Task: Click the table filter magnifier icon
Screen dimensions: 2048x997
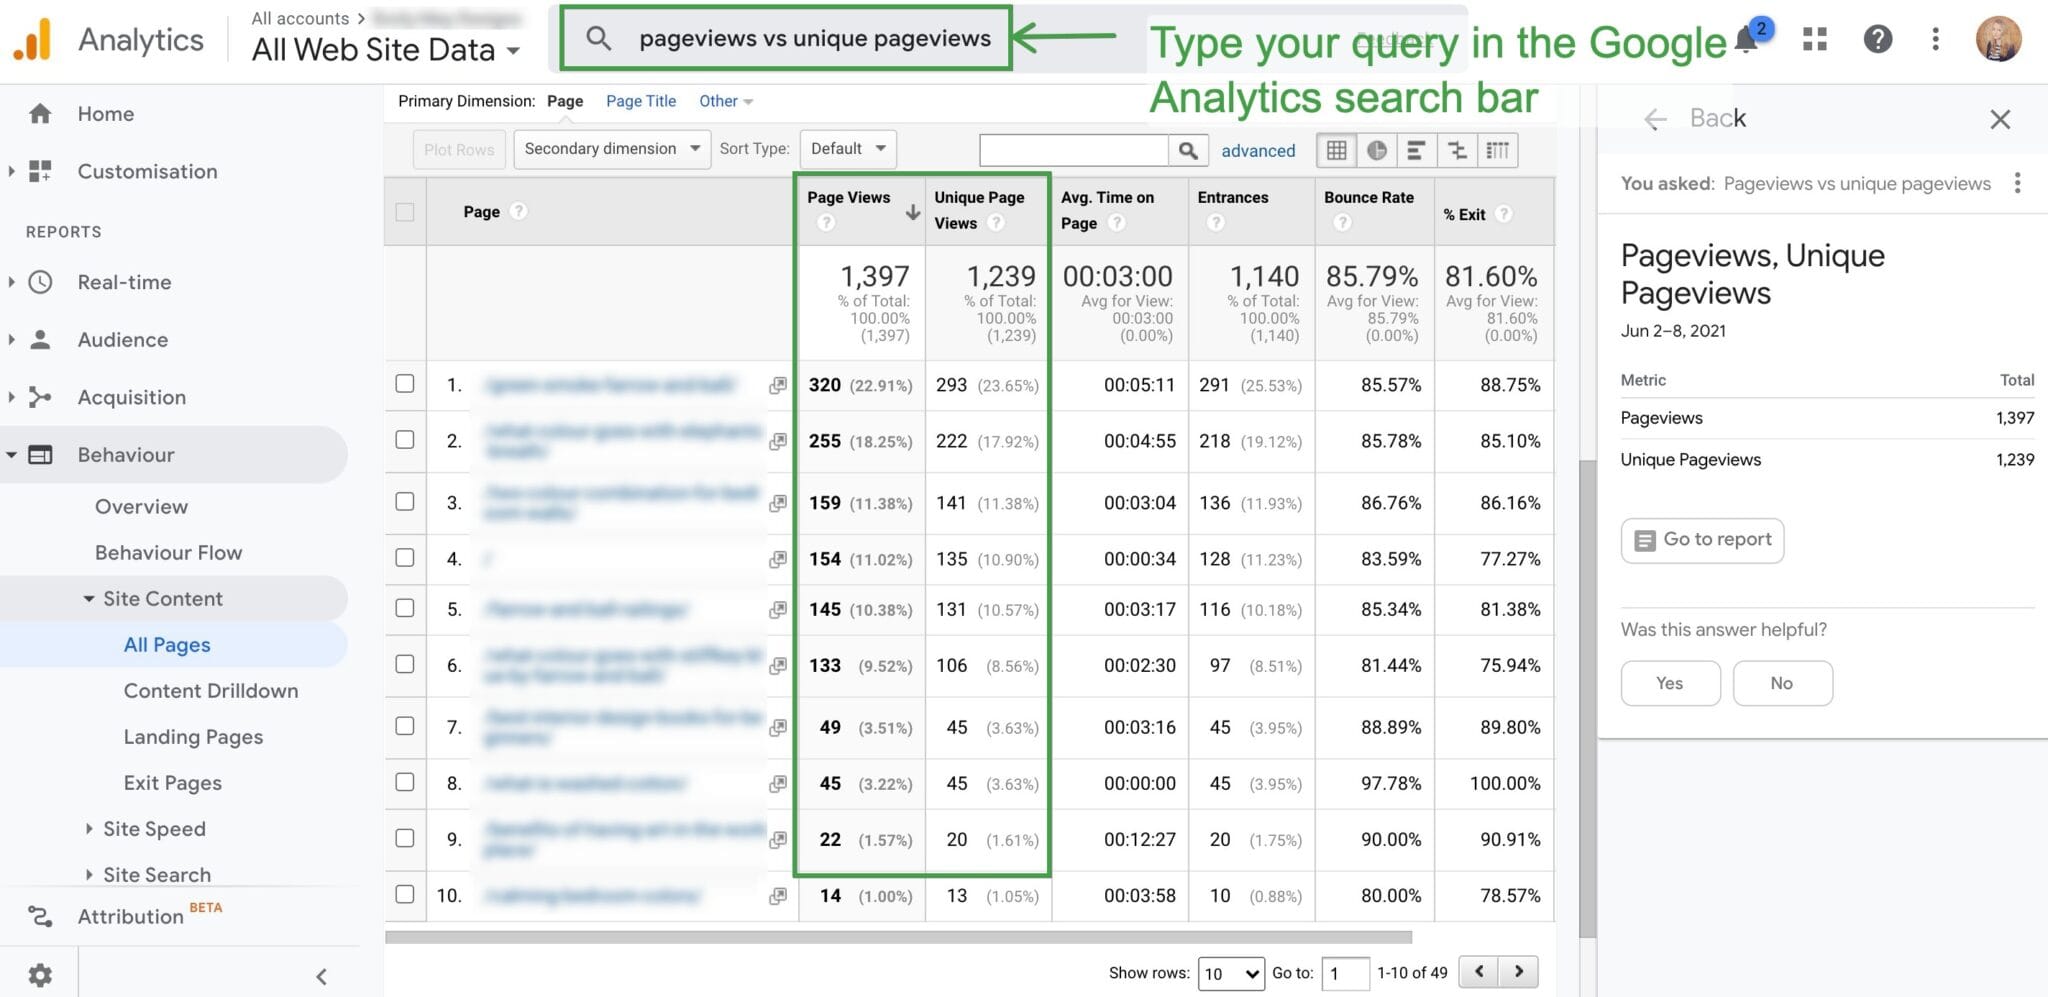Action: point(1189,150)
